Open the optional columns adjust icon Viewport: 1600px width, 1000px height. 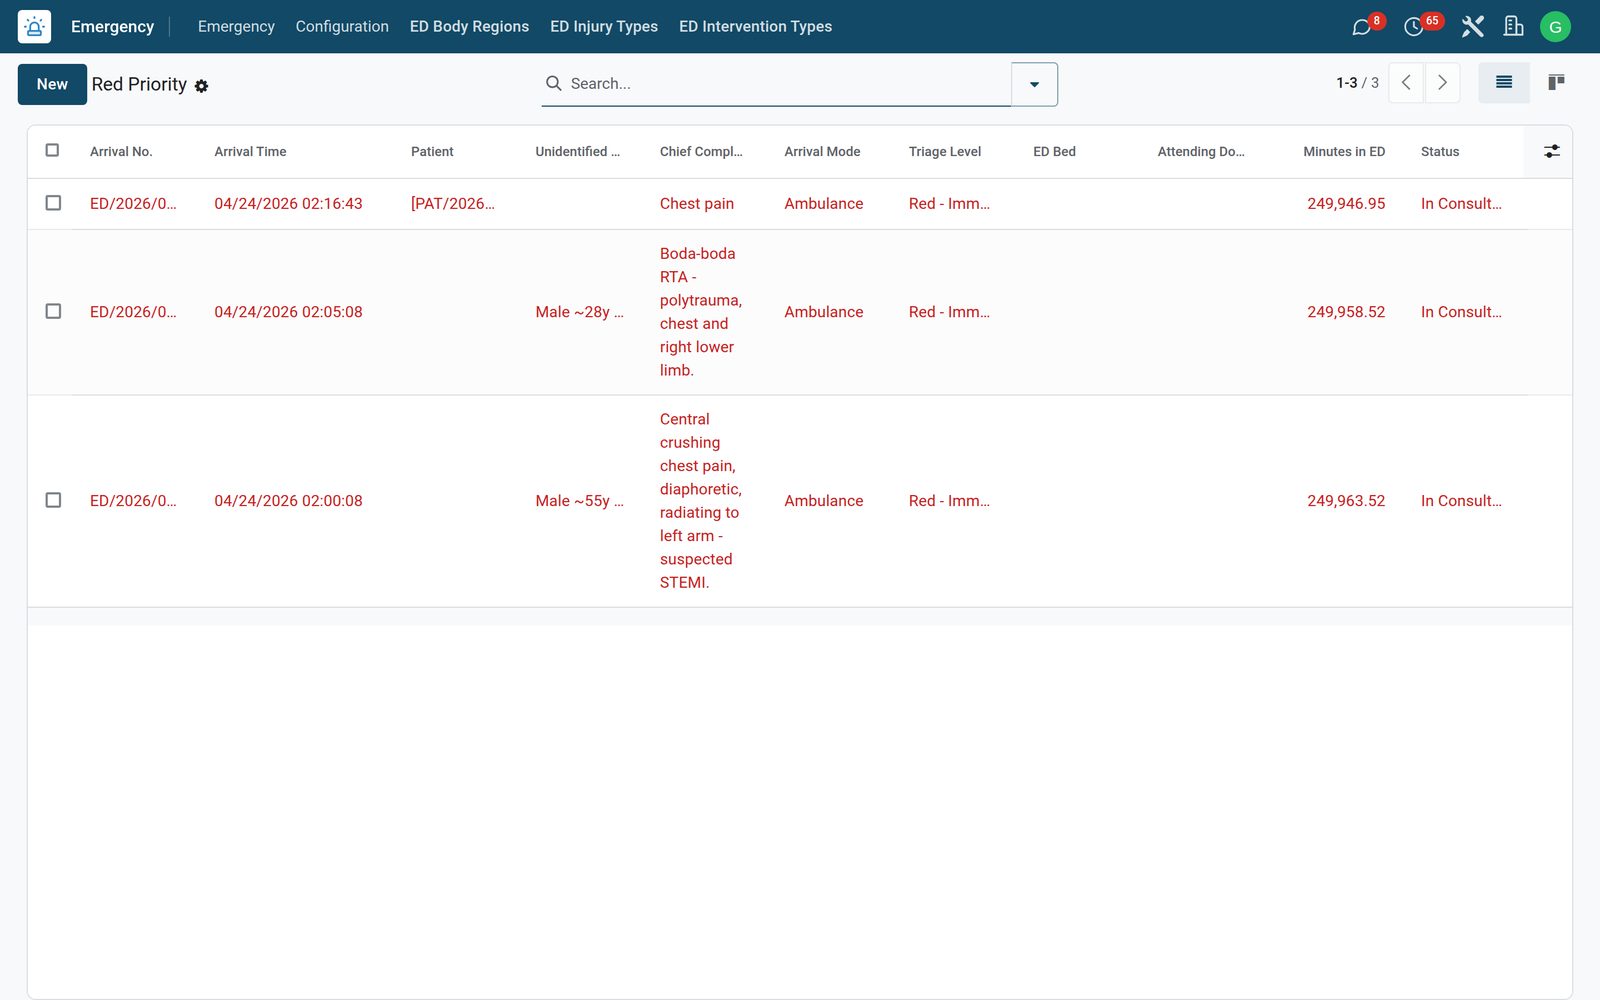click(1551, 151)
